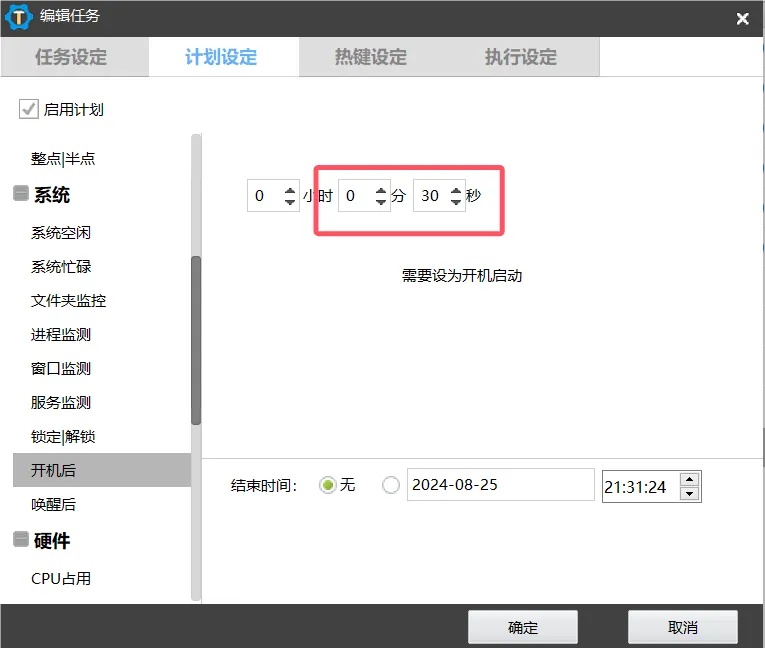Viewport: 765px width, 648px height.
Task: Select 文件夹监控 in the list
Action: click(68, 301)
